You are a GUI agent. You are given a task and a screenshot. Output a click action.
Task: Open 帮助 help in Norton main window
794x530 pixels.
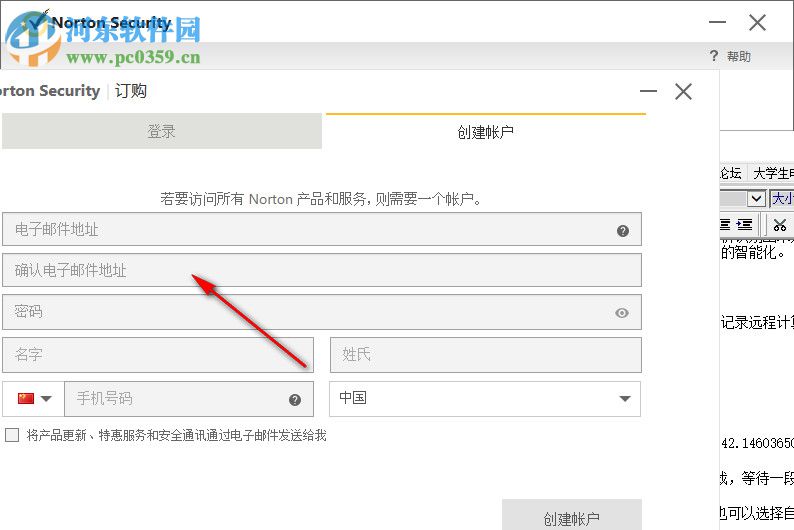(739, 56)
